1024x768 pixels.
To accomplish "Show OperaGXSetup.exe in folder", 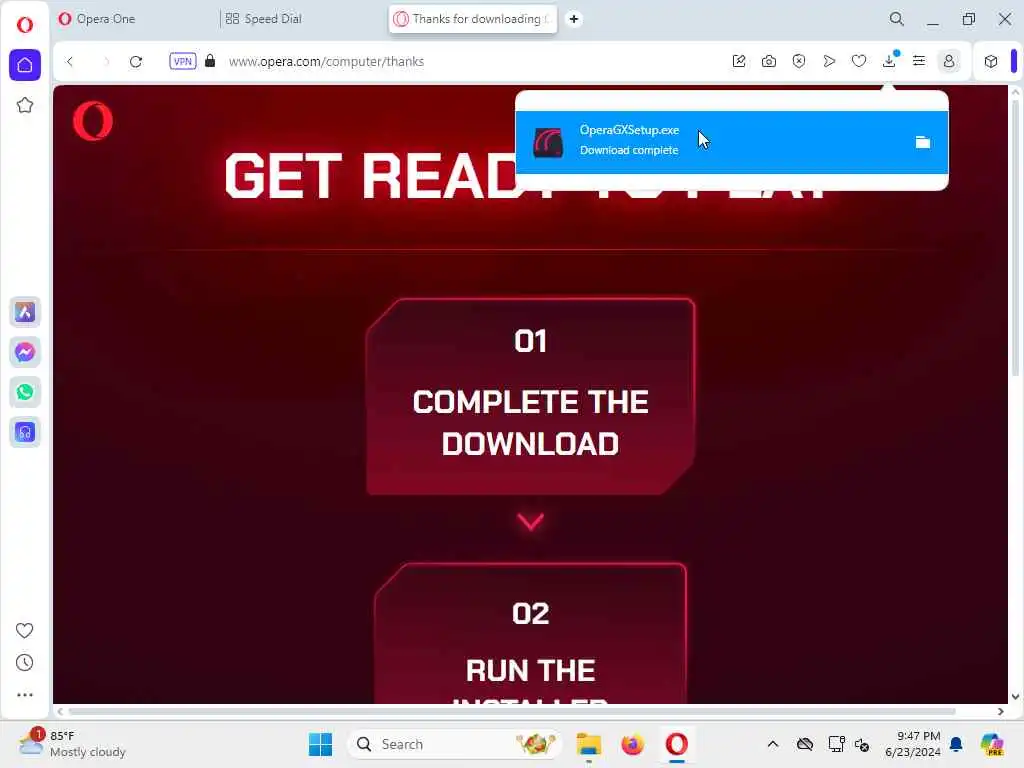I will [x=923, y=142].
